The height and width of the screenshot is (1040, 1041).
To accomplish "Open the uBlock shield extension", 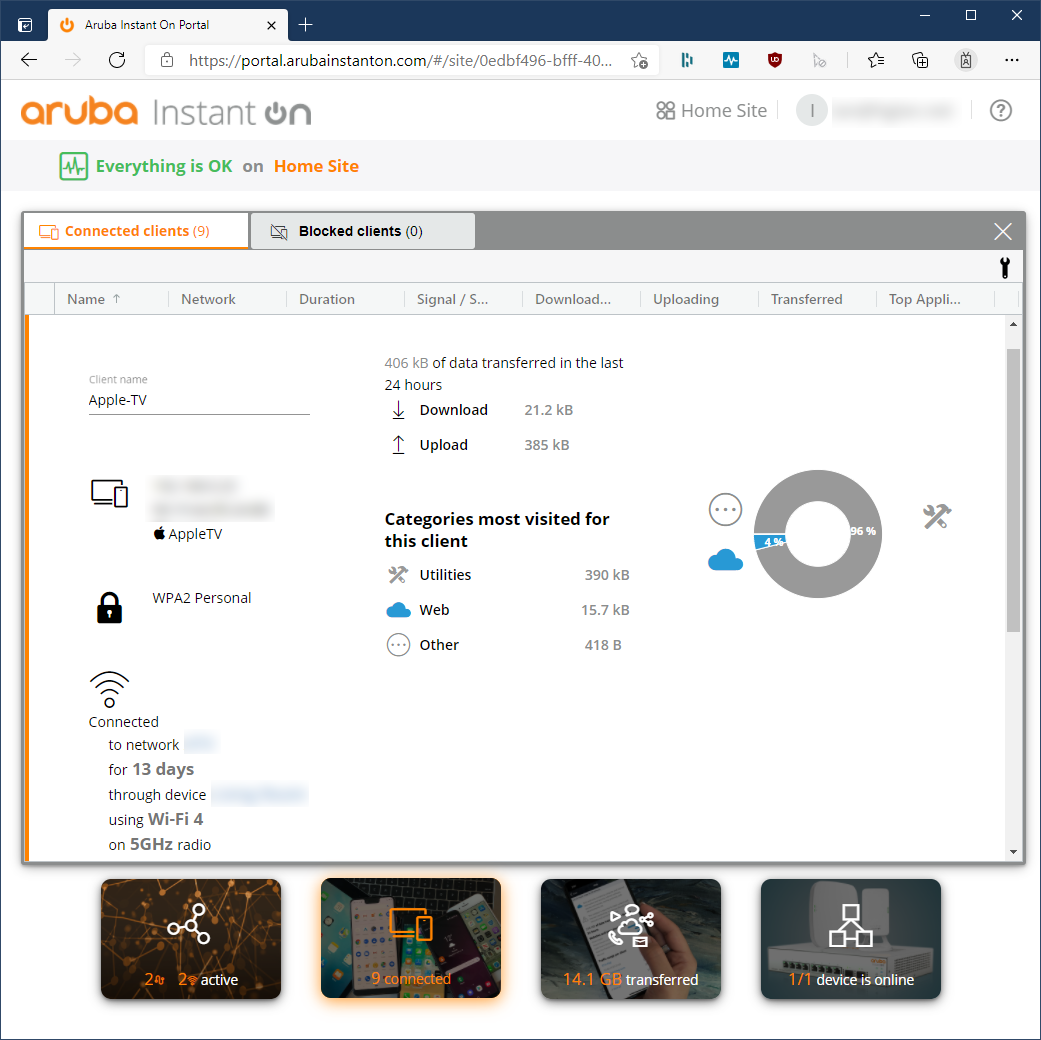I will tap(774, 60).
